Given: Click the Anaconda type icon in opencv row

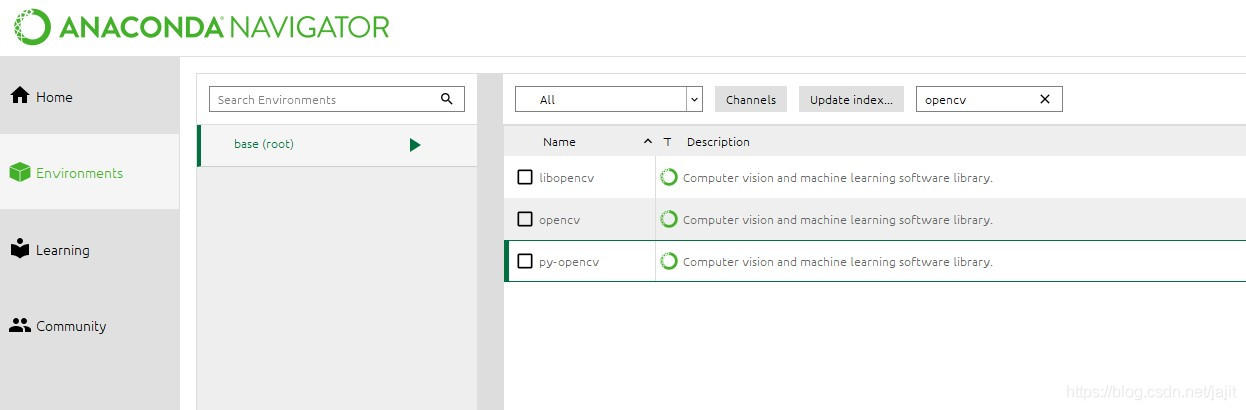Looking at the screenshot, I should 669,219.
